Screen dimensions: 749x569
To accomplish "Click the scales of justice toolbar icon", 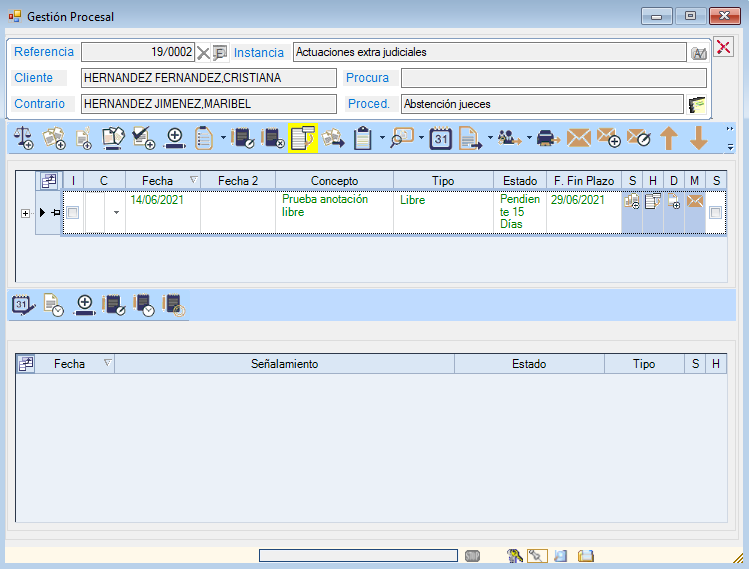I will pos(24,139).
